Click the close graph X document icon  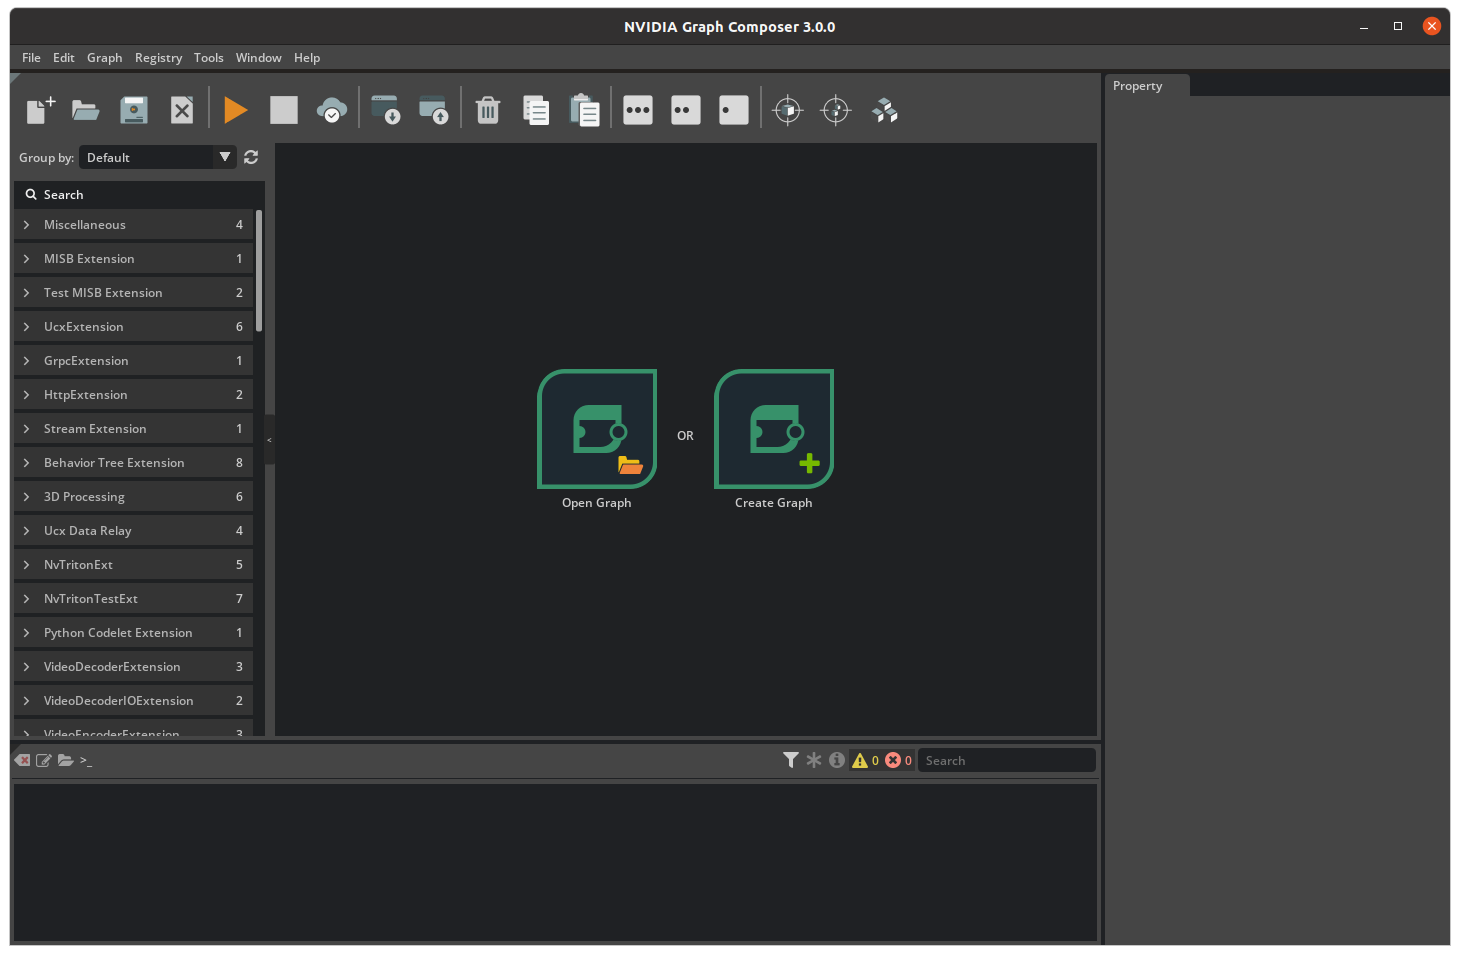coord(182,110)
